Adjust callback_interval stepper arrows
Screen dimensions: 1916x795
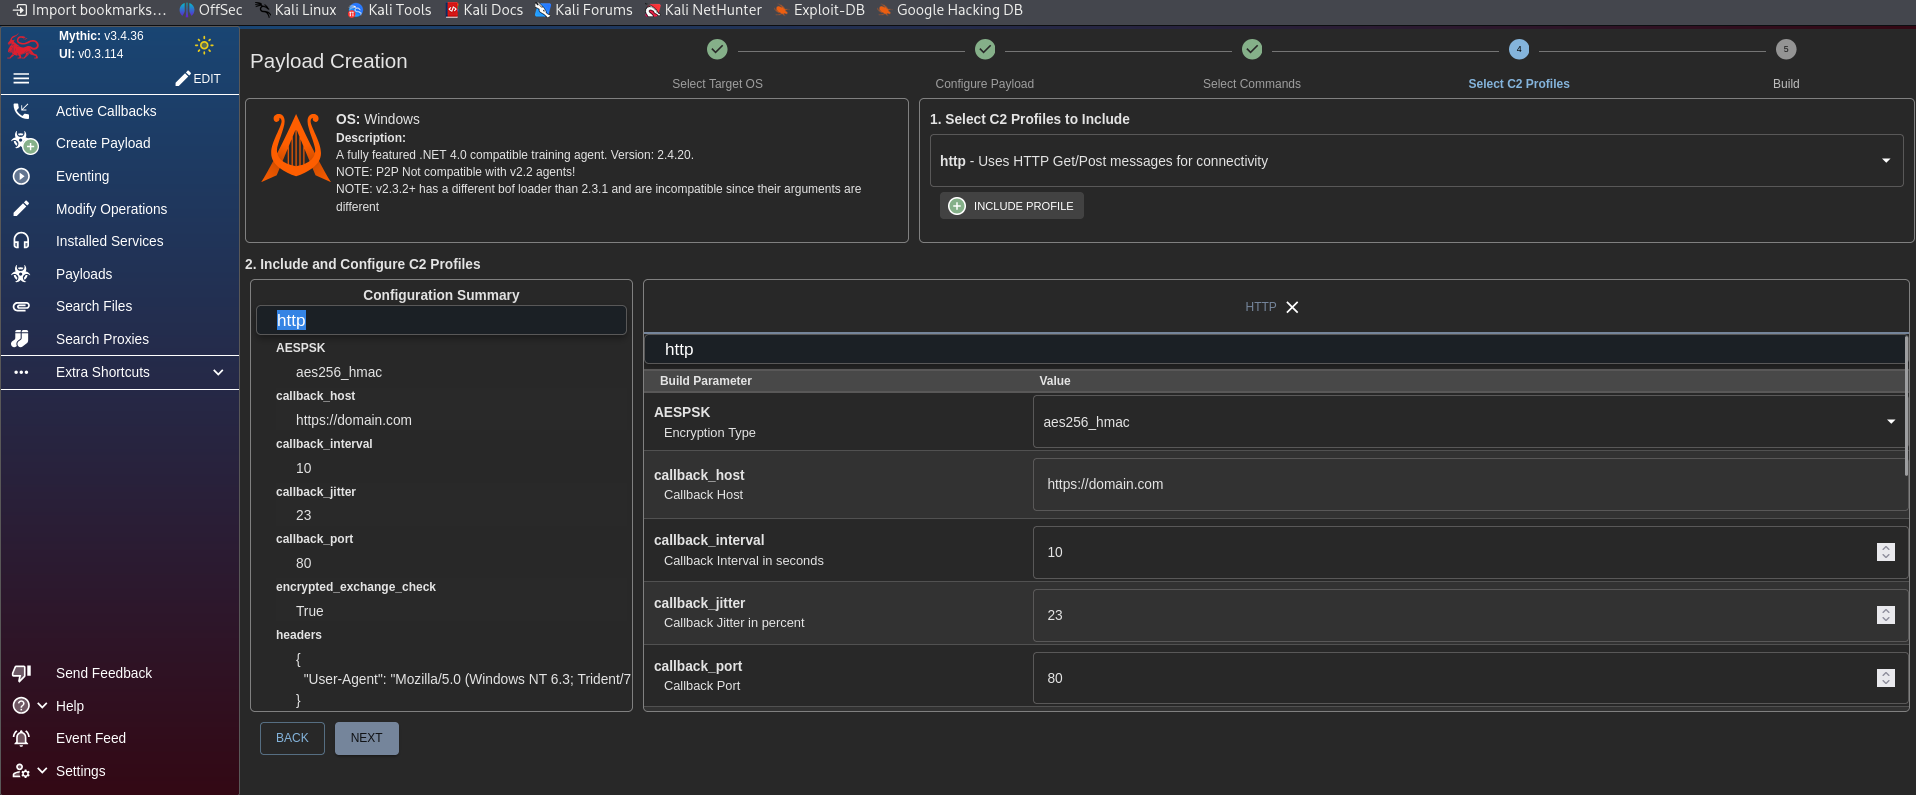pyautogui.click(x=1886, y=552)
